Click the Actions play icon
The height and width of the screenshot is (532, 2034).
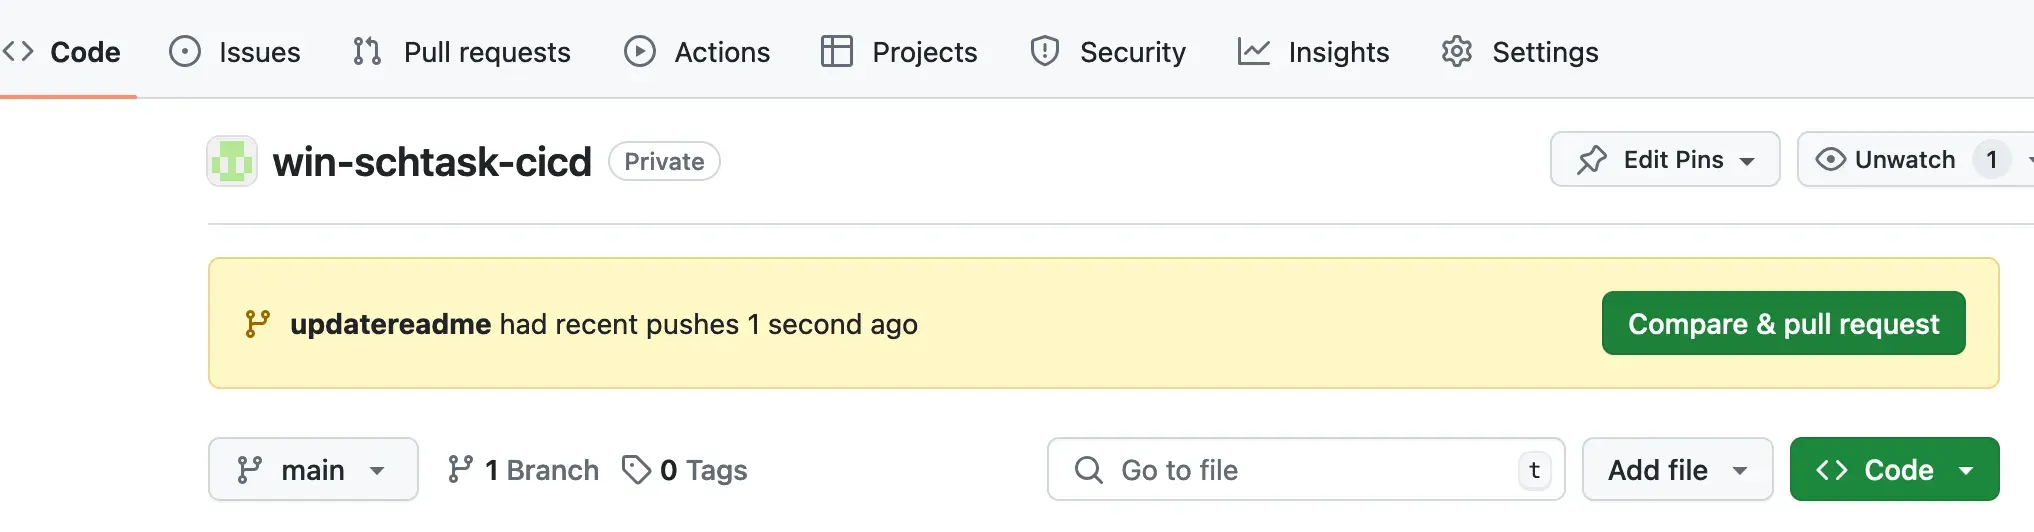(x=640, y=51)
